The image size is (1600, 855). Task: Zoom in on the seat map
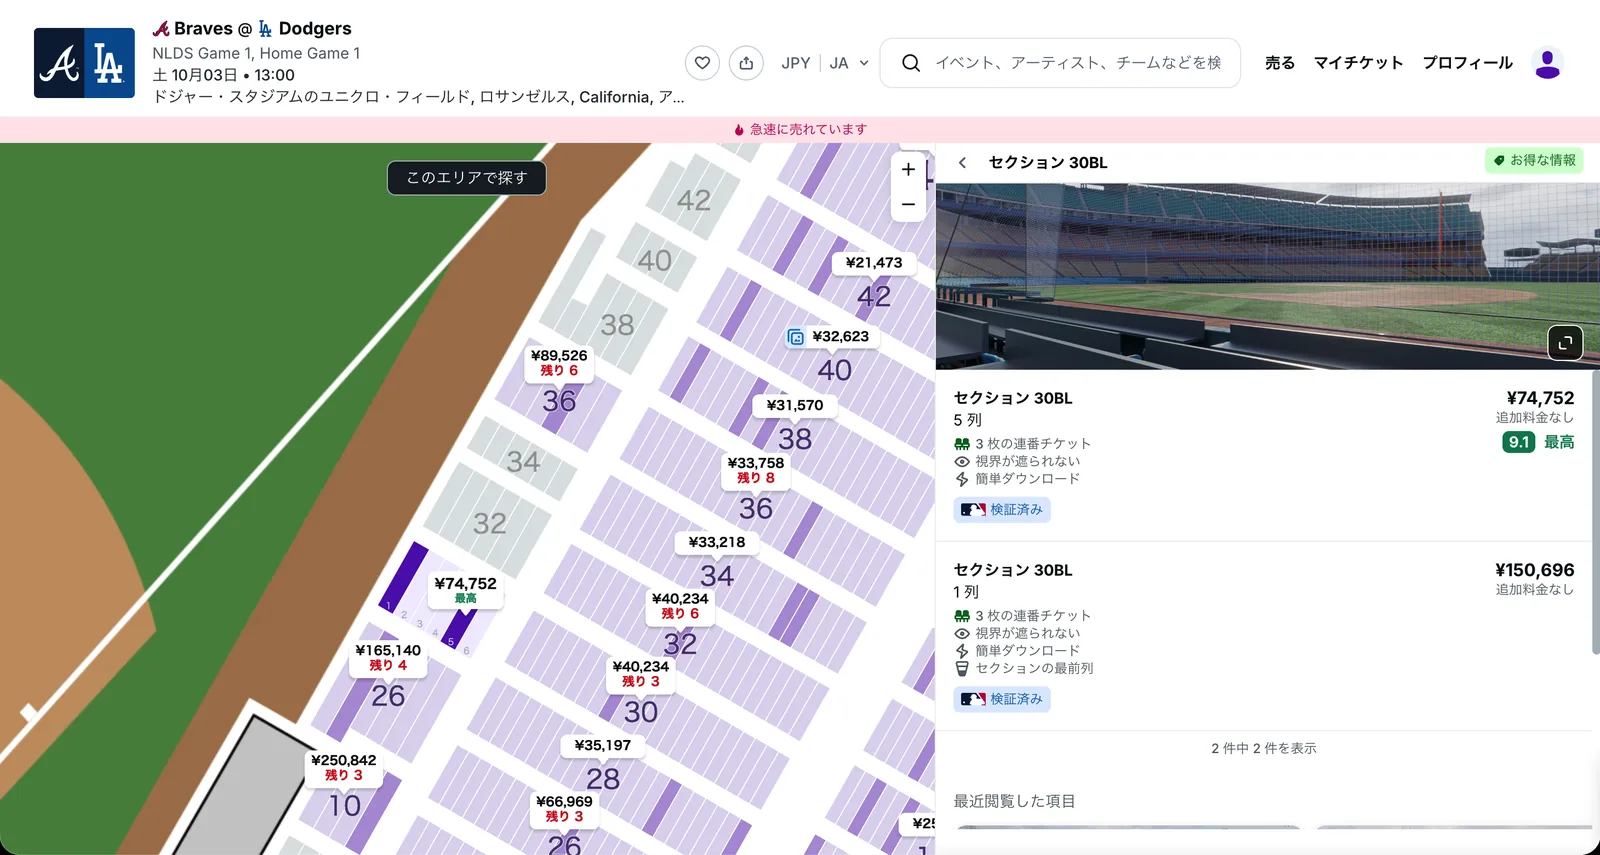point(908,170)
